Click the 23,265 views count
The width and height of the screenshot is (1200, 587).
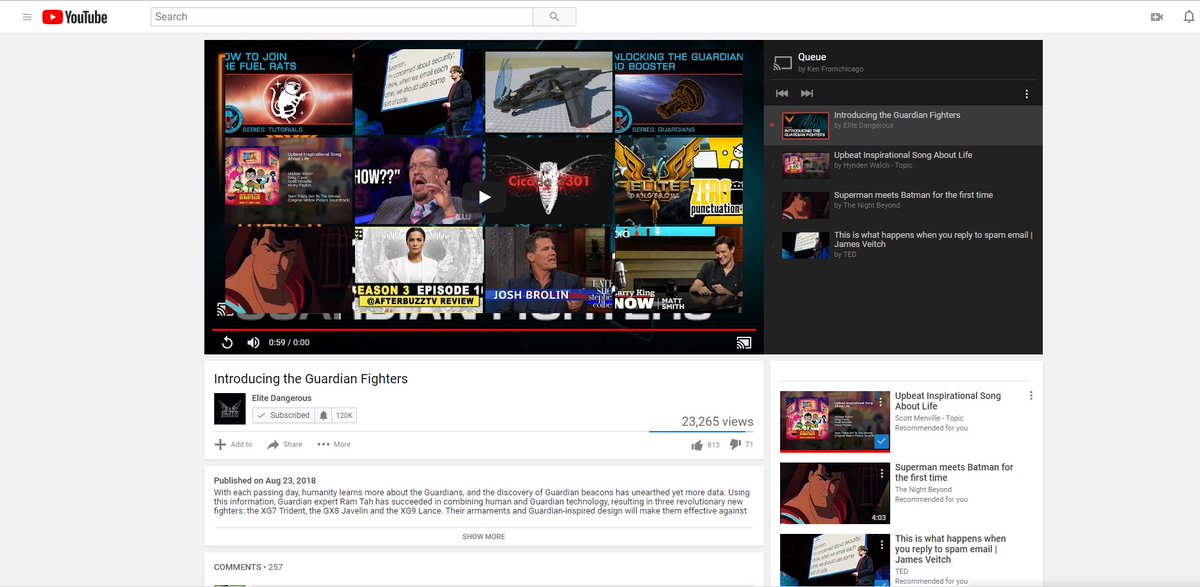click(717, 422)
